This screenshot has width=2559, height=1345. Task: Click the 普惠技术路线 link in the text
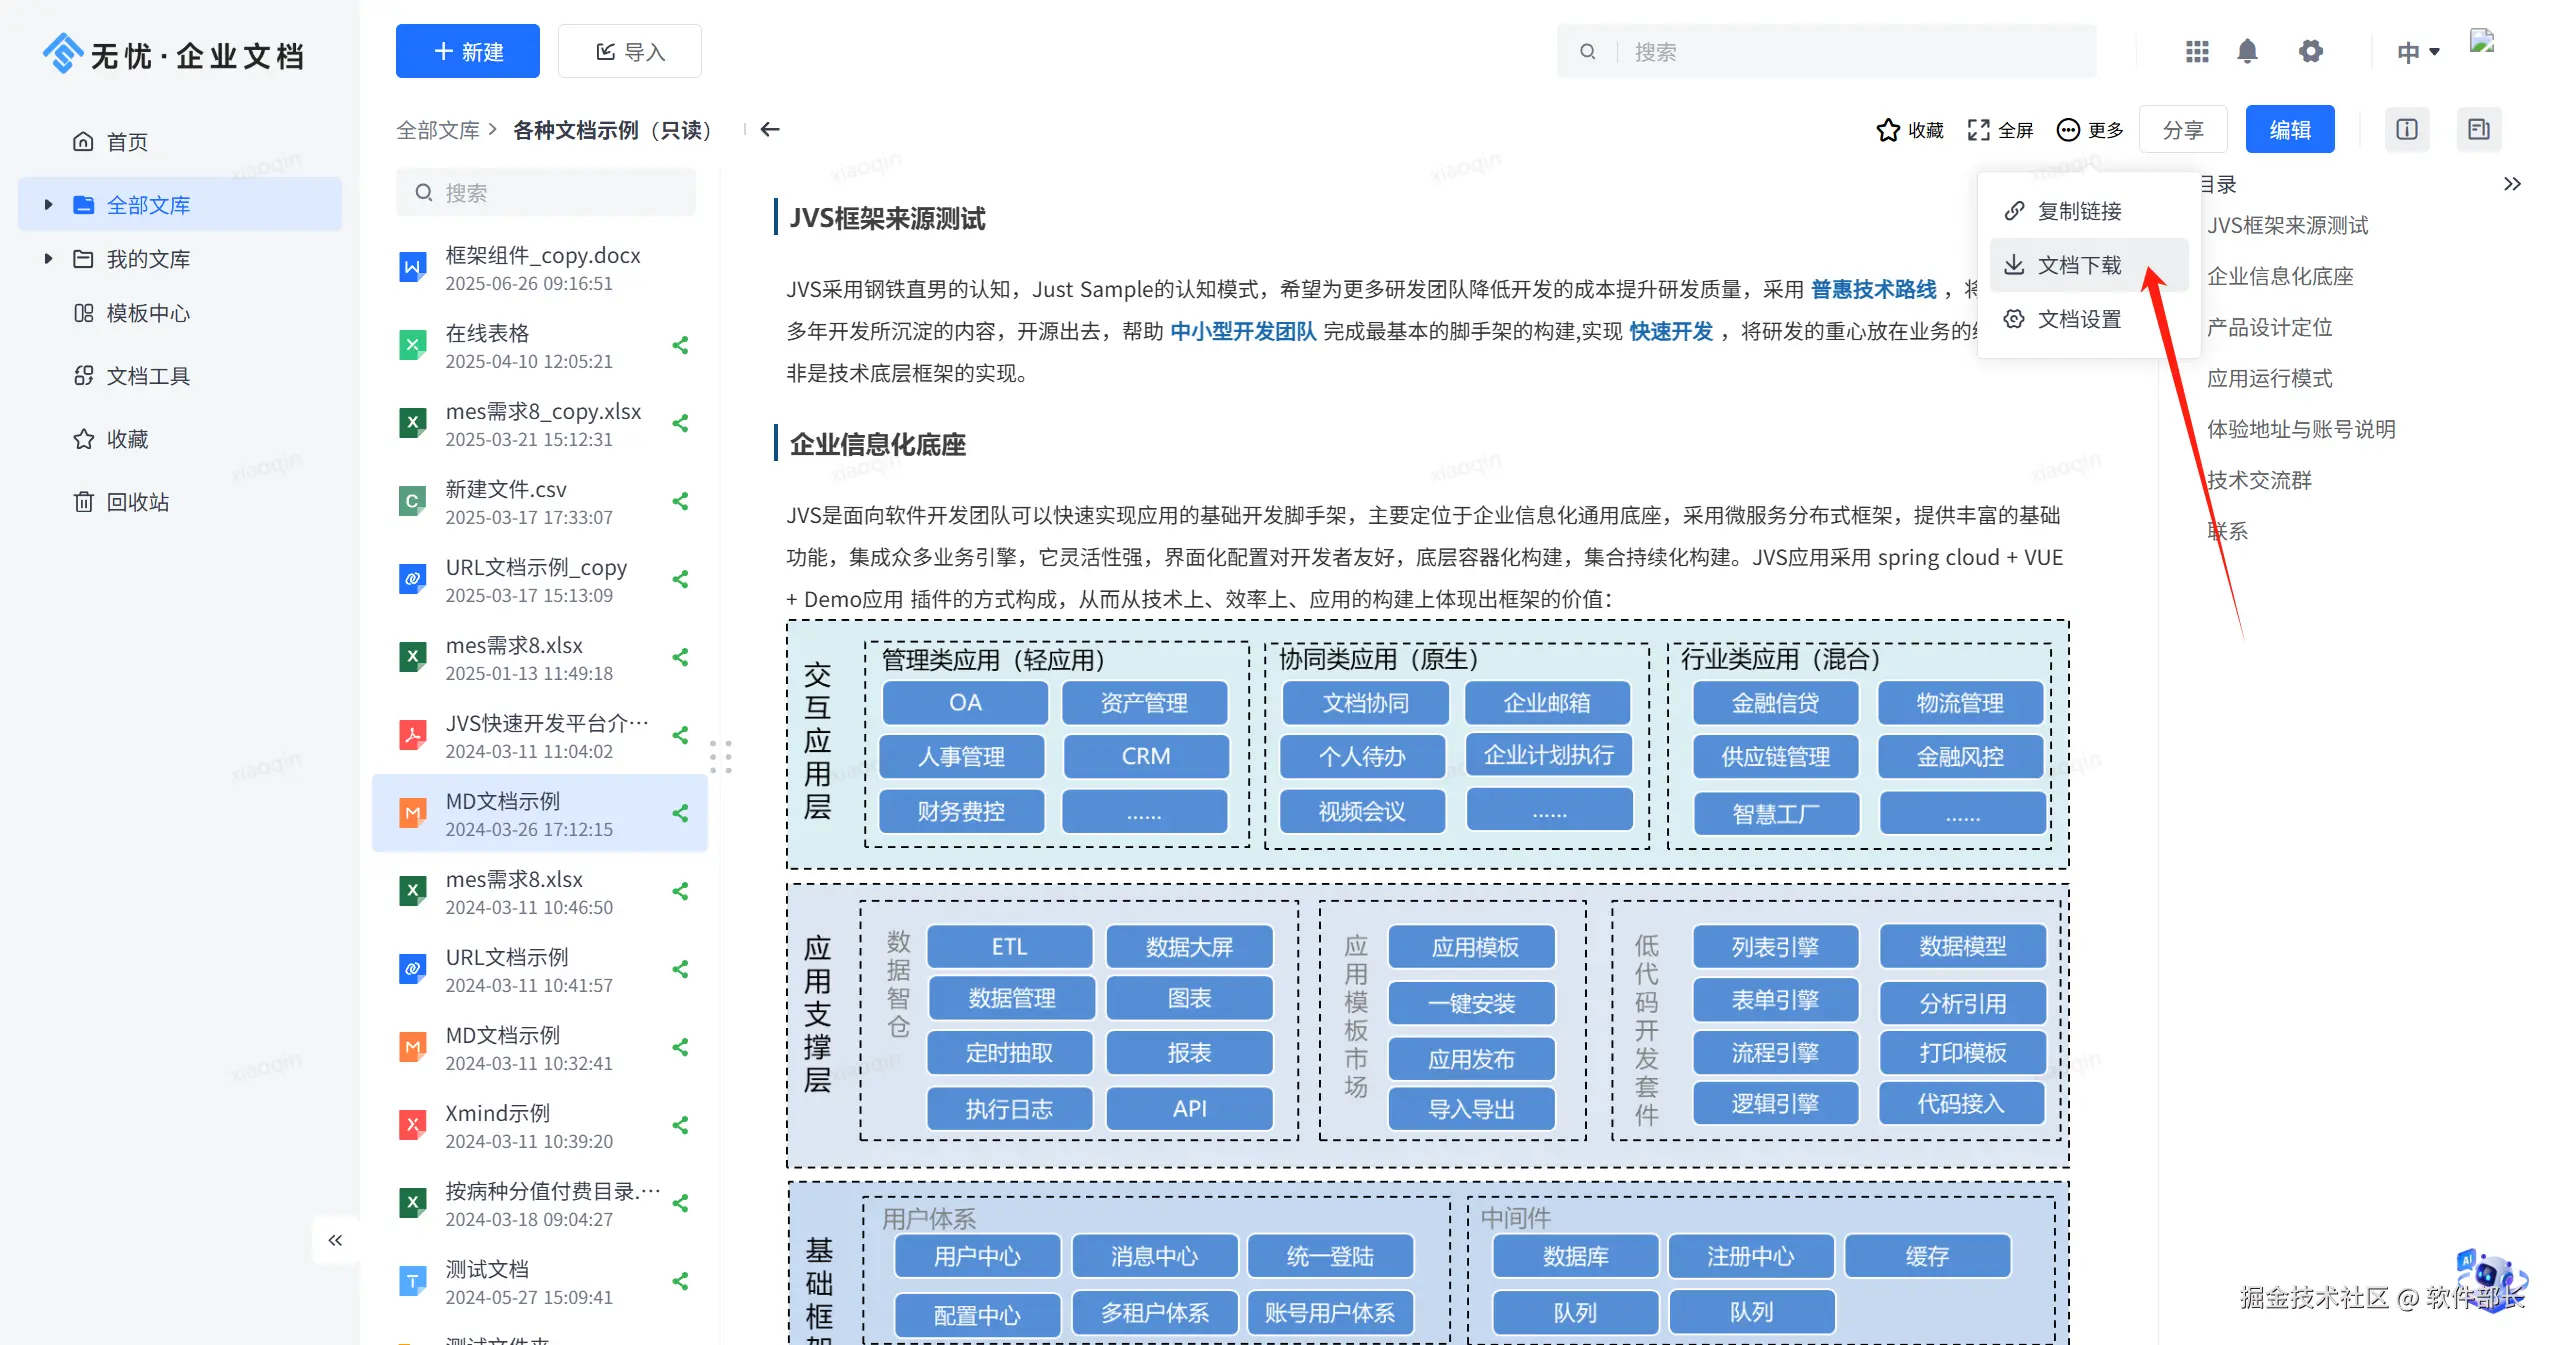point(1873,289)
